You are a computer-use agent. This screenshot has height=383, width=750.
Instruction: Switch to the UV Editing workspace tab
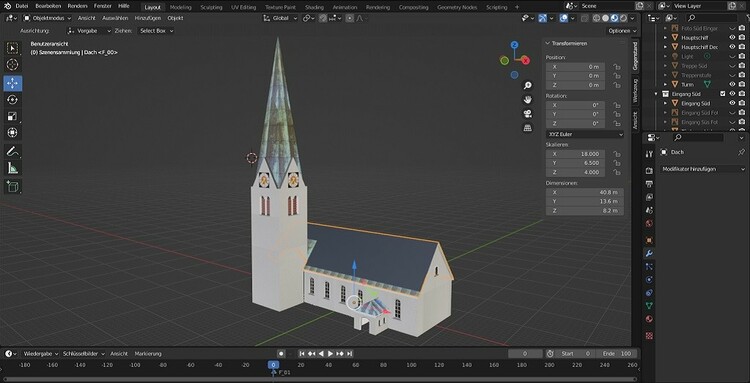(x=243, y=7)
